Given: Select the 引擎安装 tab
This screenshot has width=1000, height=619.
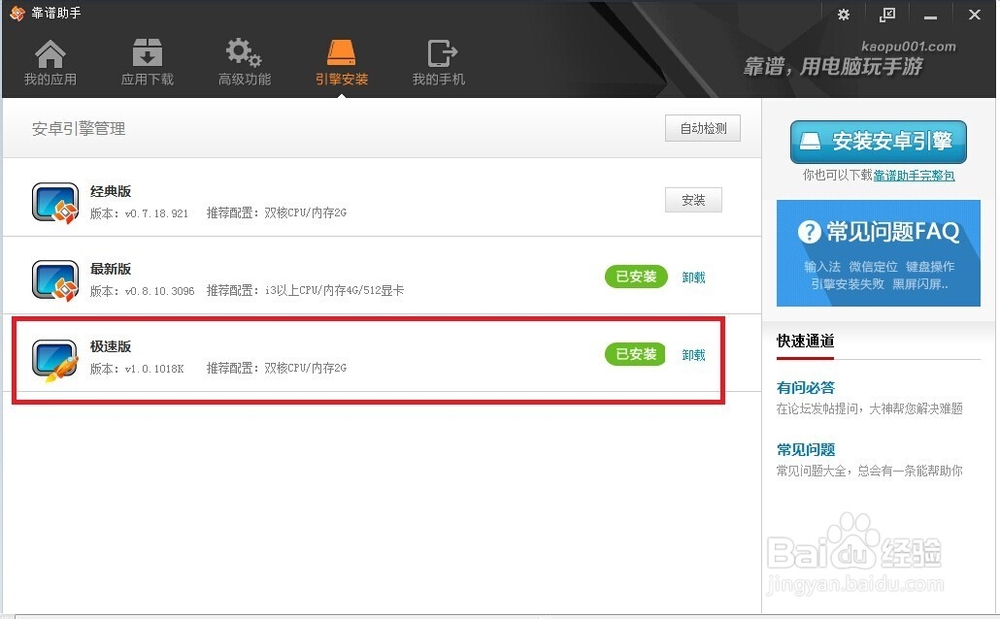Looking at the screenshot, I should [341, 62].
